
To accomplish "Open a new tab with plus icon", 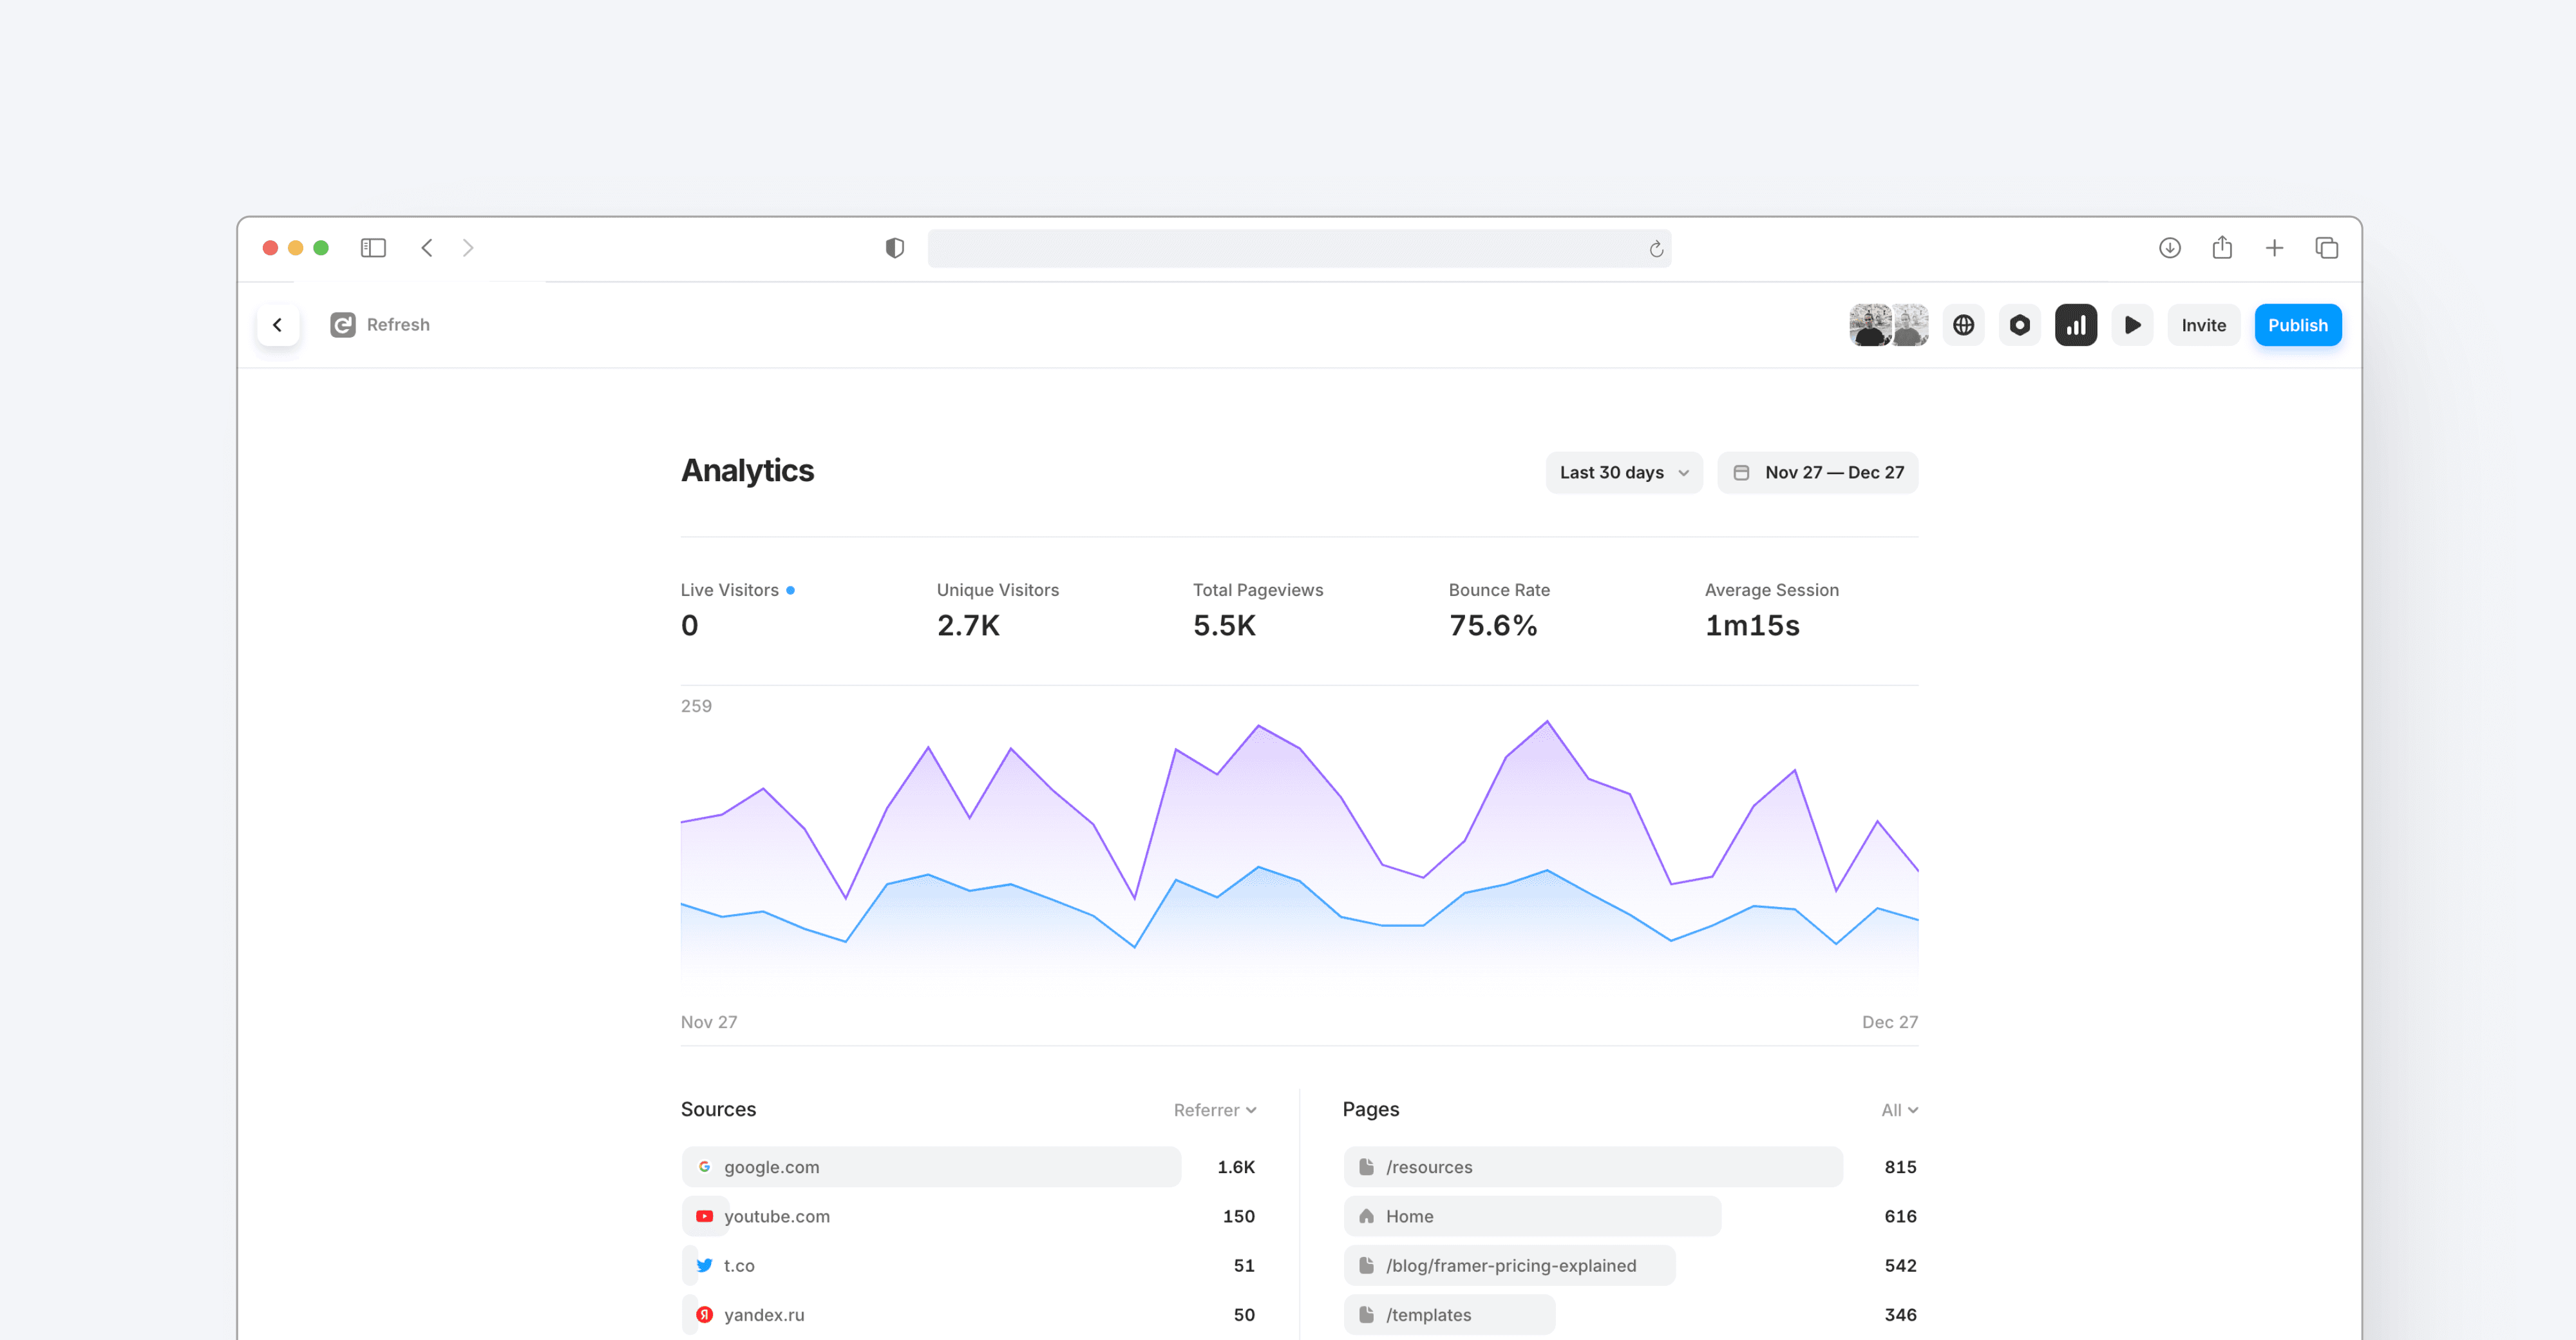I will (2274, 248).
